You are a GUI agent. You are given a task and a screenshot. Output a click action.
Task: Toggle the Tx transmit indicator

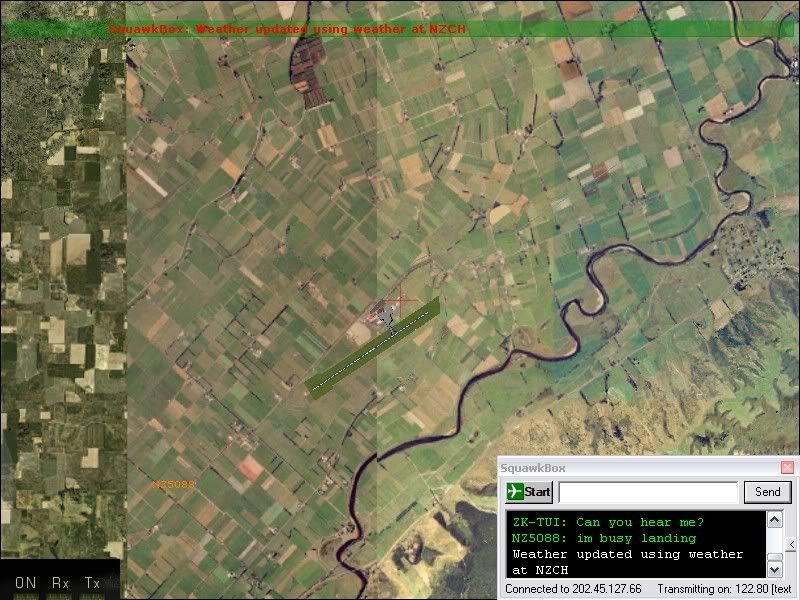point(92,583)
